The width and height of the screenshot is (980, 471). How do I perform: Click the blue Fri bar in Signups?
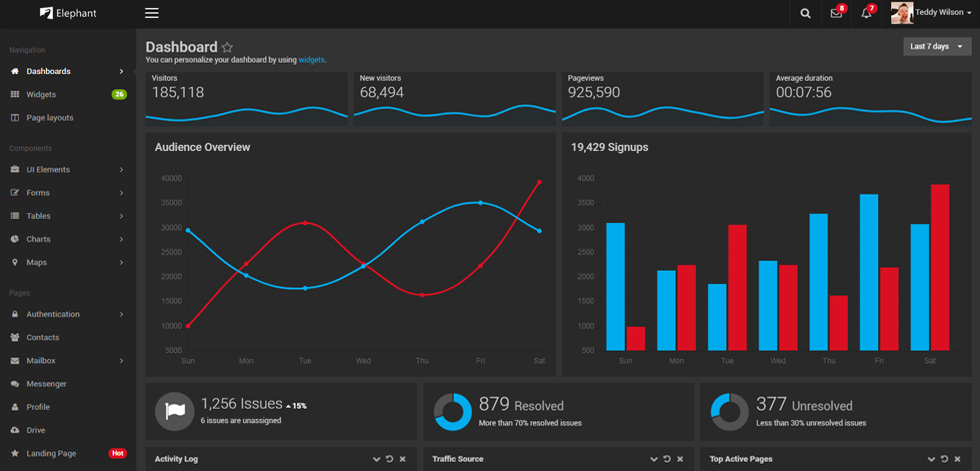(x=869, y=272)
